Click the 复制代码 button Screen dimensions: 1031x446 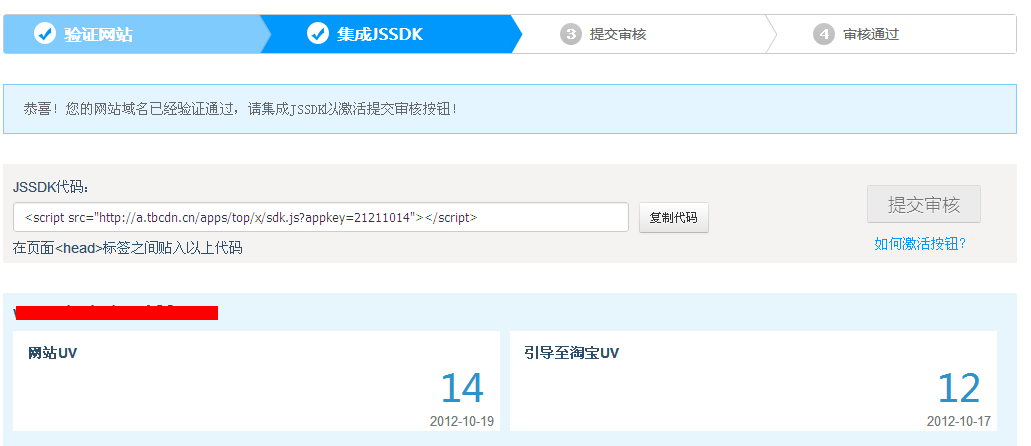(673, 218)
